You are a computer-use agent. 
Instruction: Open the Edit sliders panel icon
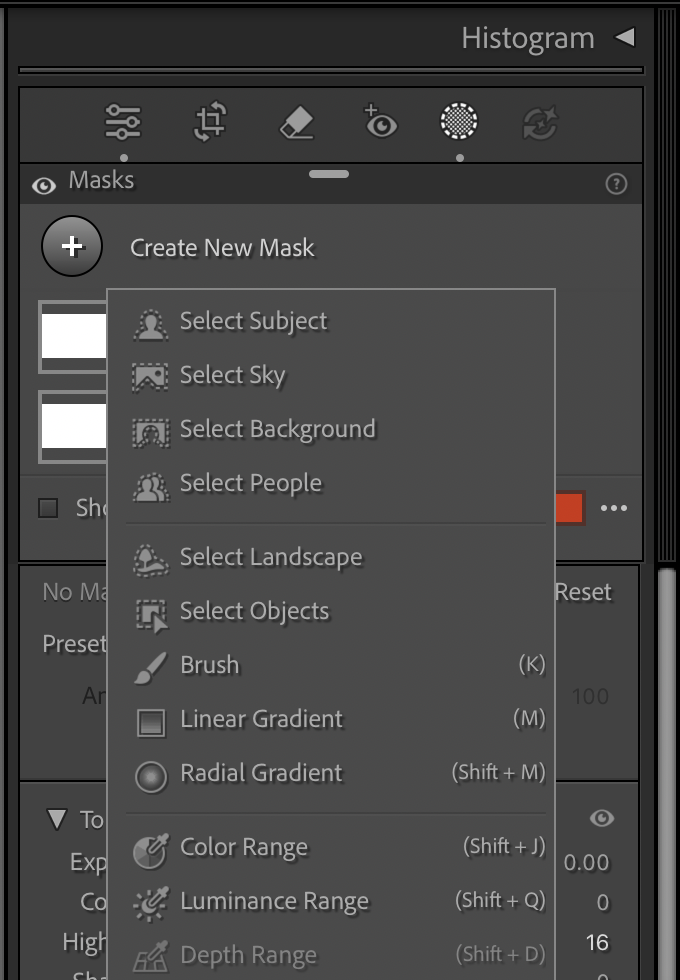122,122
